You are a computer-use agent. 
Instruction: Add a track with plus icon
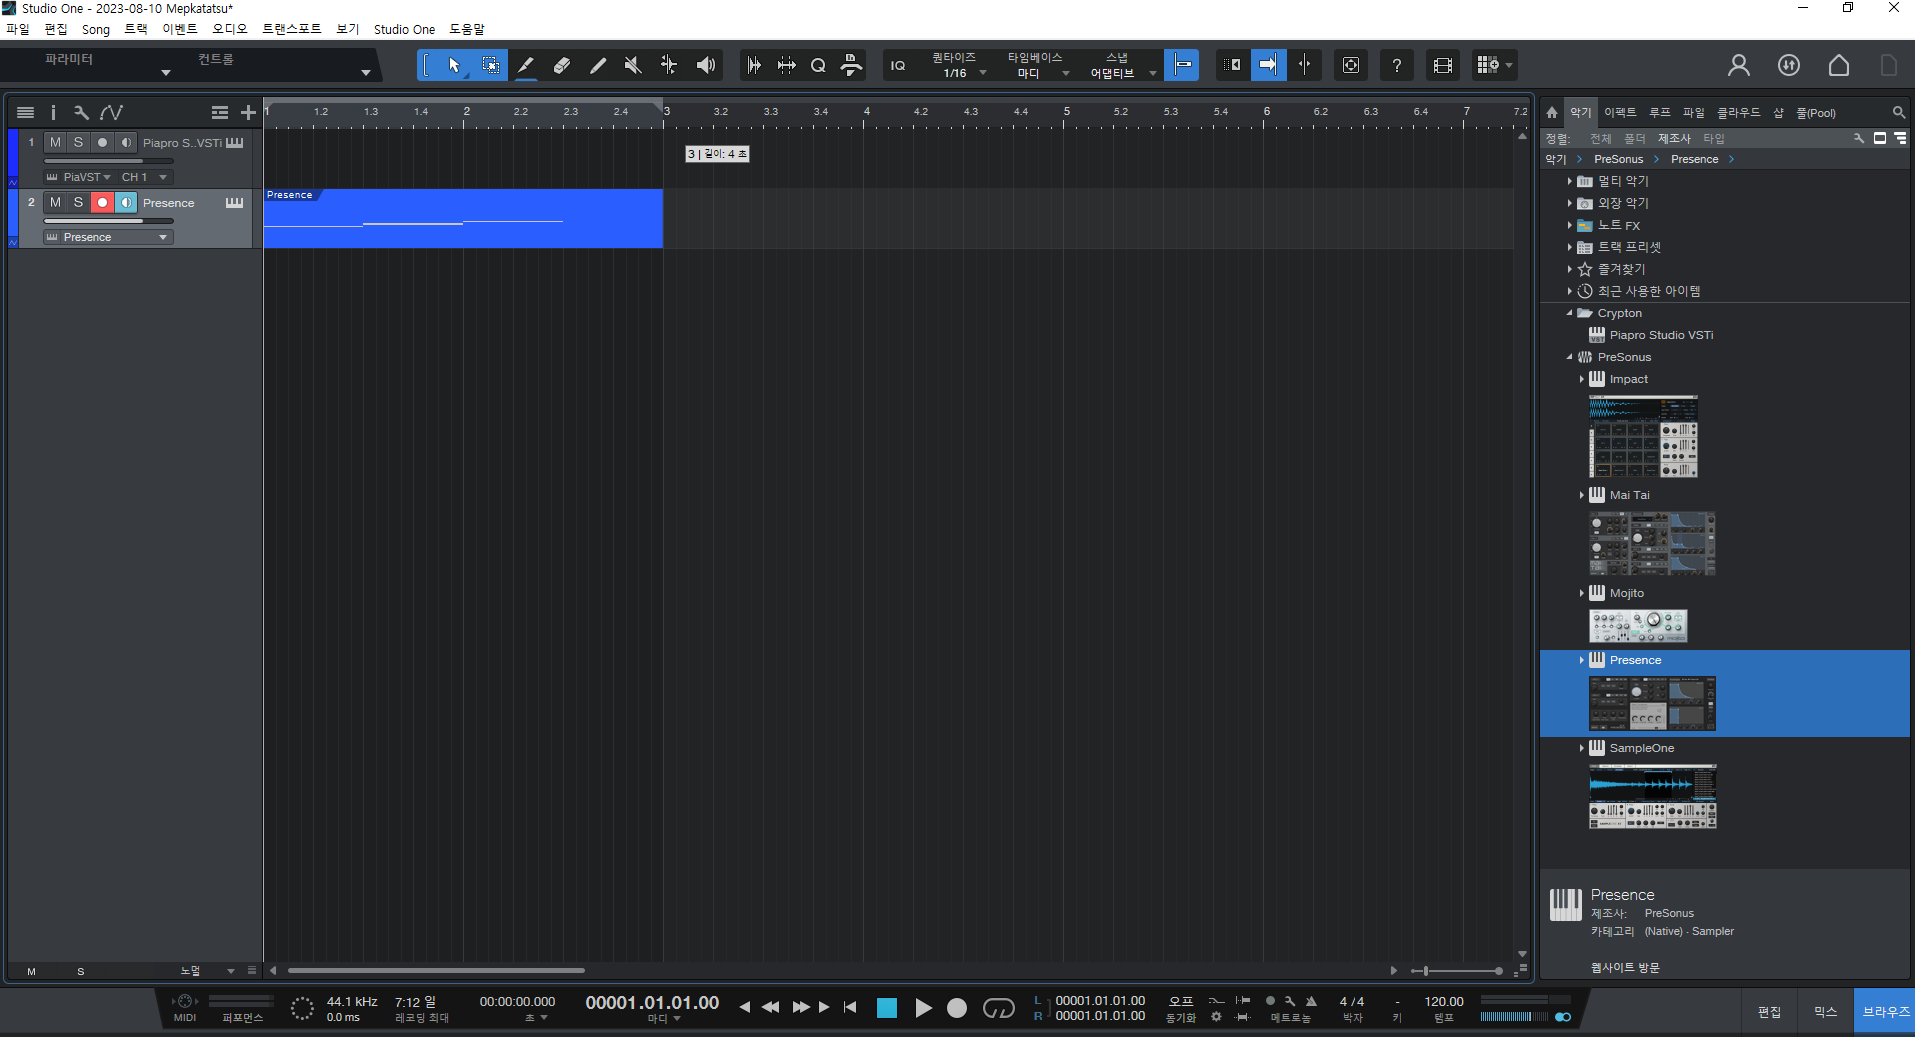[x=248, y=112]
